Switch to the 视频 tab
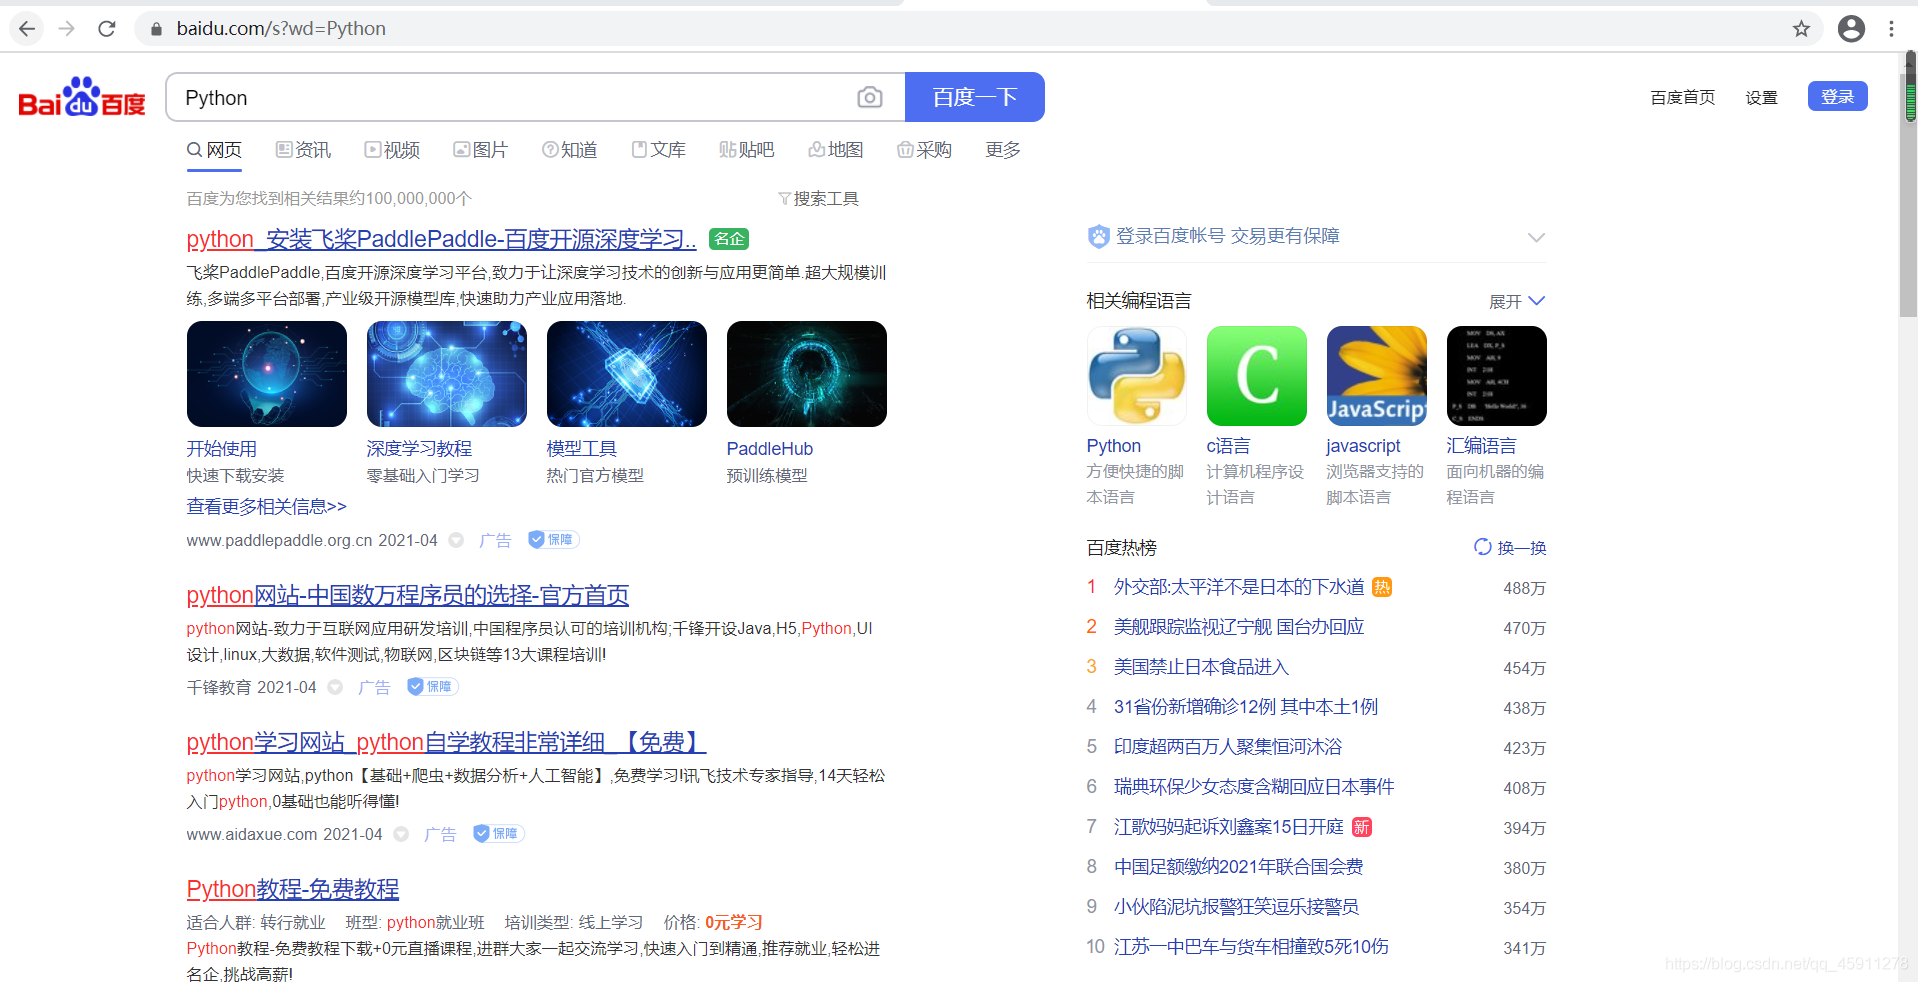 392,150
